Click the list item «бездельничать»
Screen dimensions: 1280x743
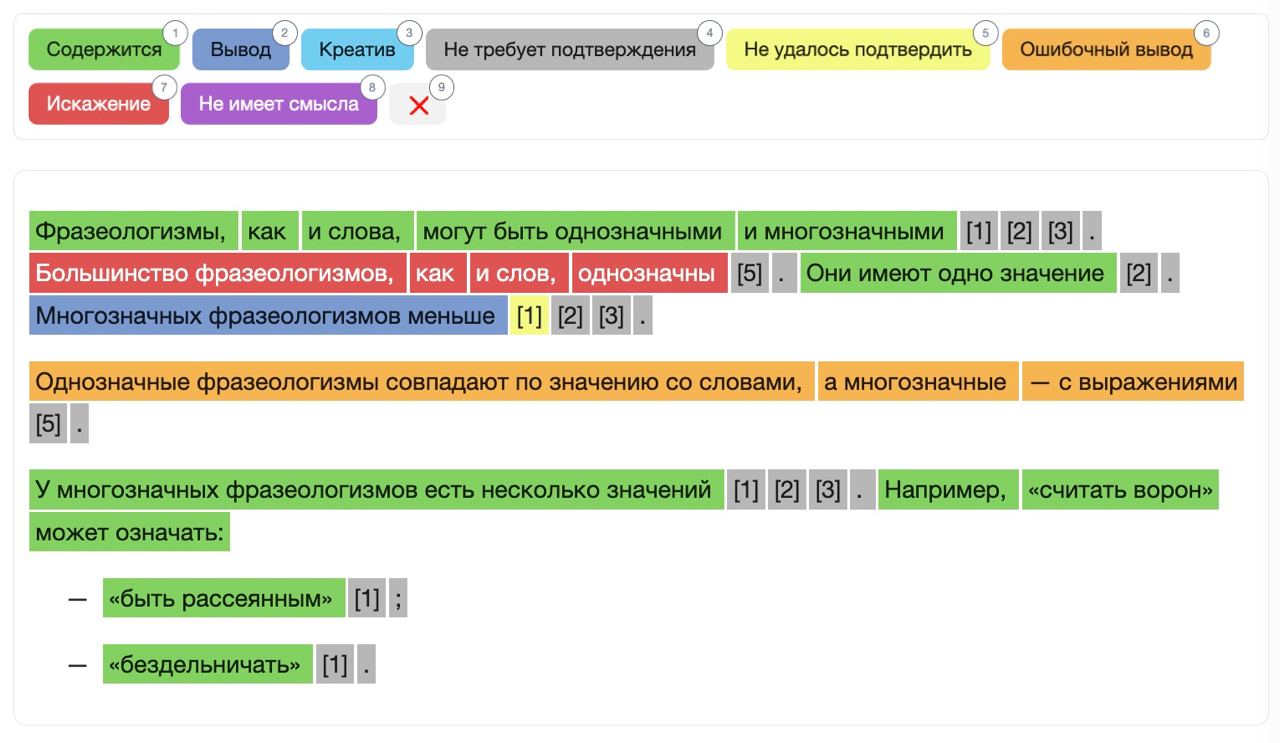click(x=208, y=663)
